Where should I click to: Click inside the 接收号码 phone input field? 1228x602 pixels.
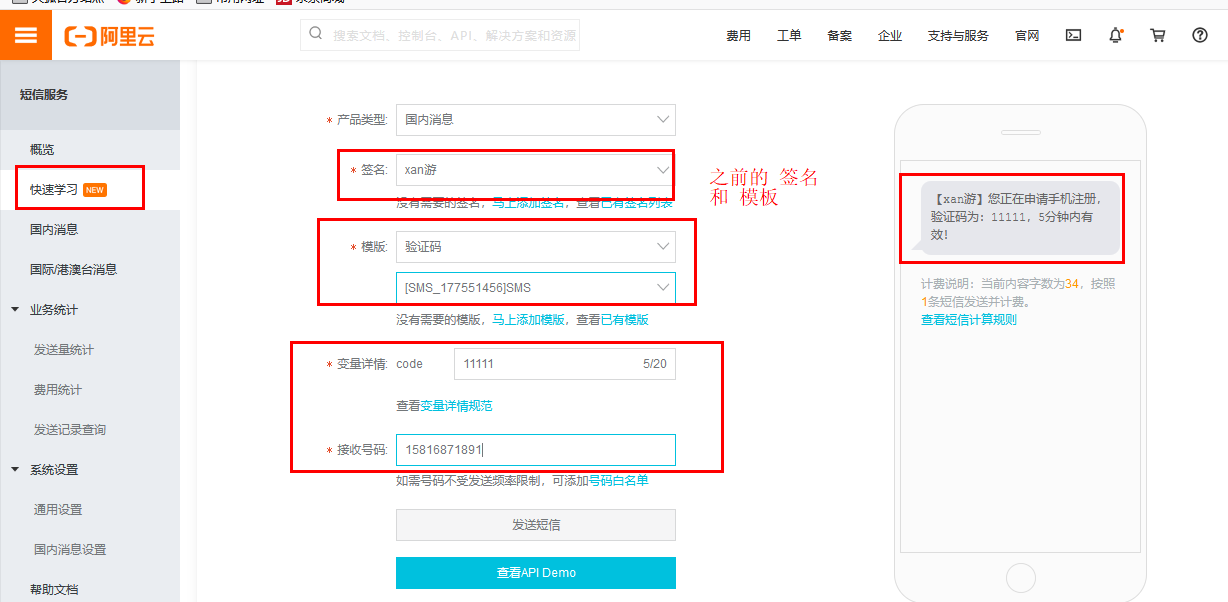(x=536, y=450)
